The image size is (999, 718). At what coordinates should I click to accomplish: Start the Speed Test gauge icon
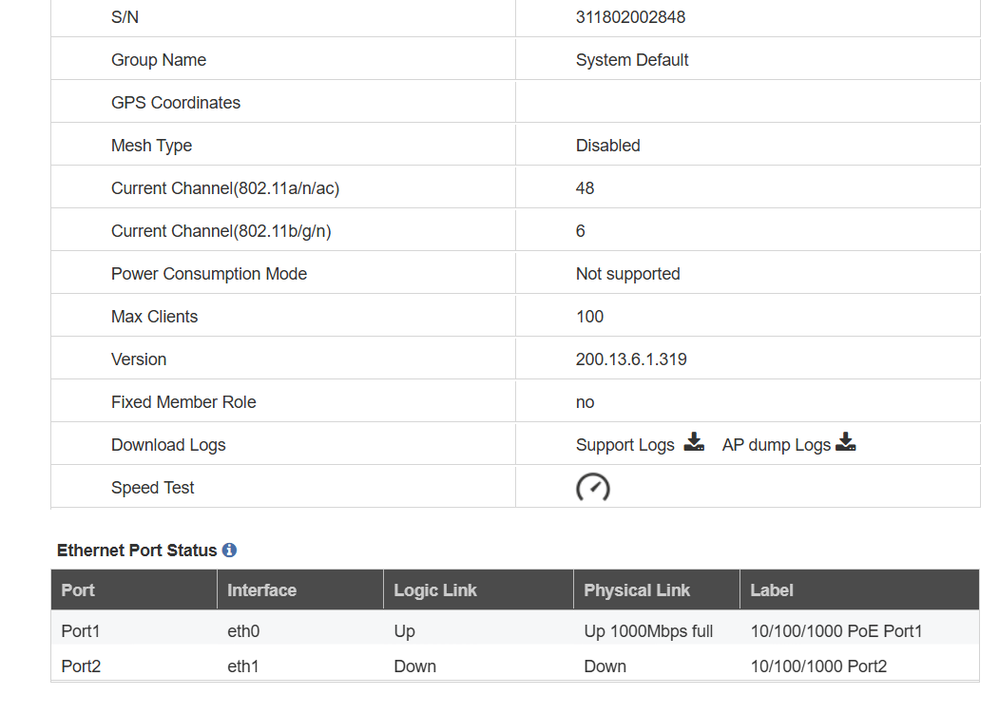click(x=593, y=487)
